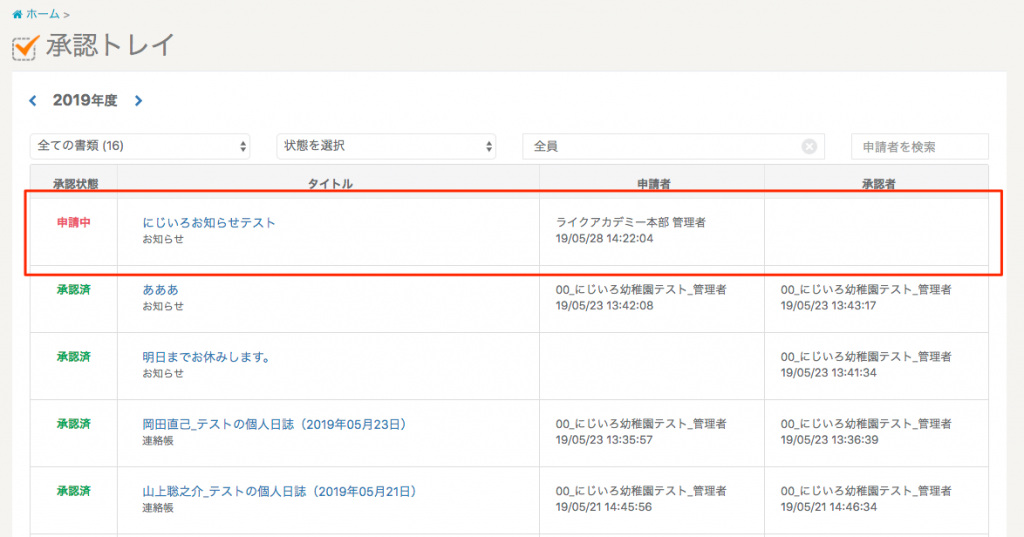This screenshot has width=1024, height=537.
Task: Go to next fiscal year arrow
Action: point(138,100)
